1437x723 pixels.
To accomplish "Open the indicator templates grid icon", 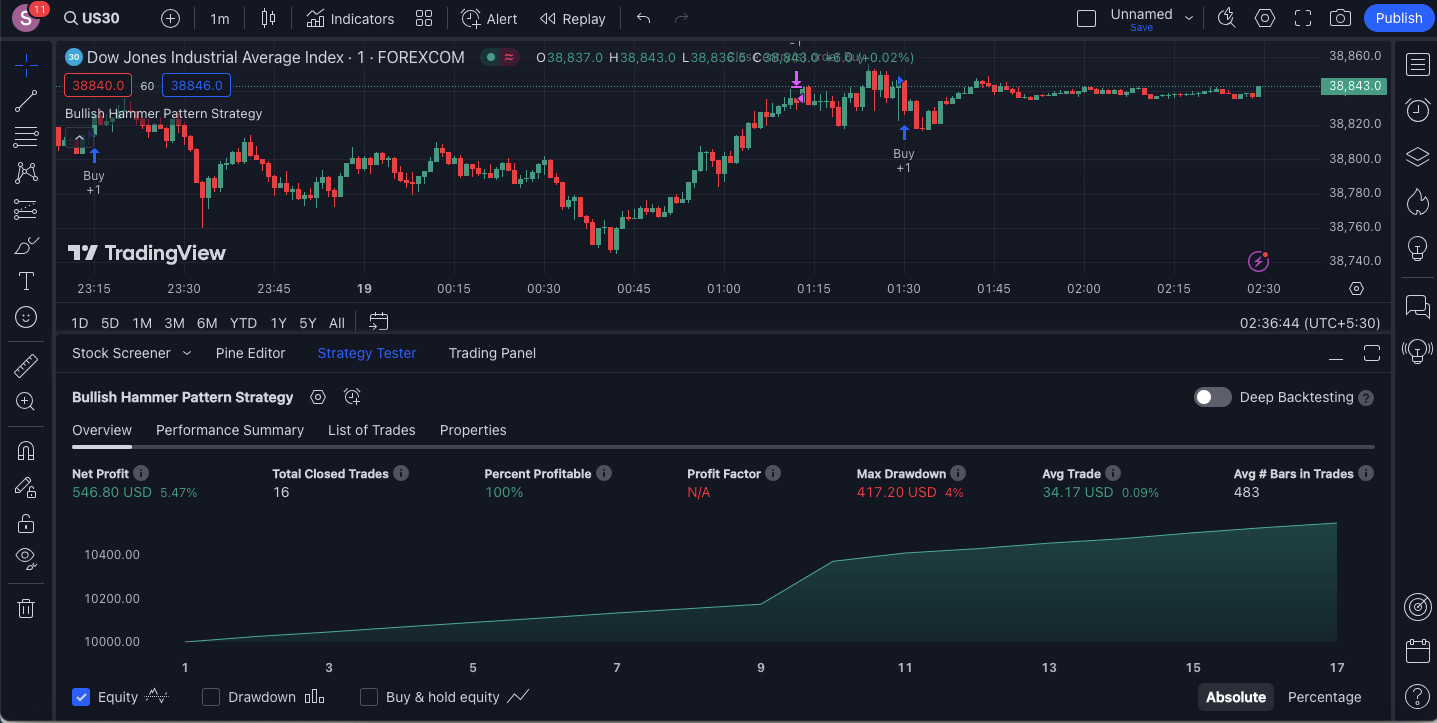I will pos(424,18).
